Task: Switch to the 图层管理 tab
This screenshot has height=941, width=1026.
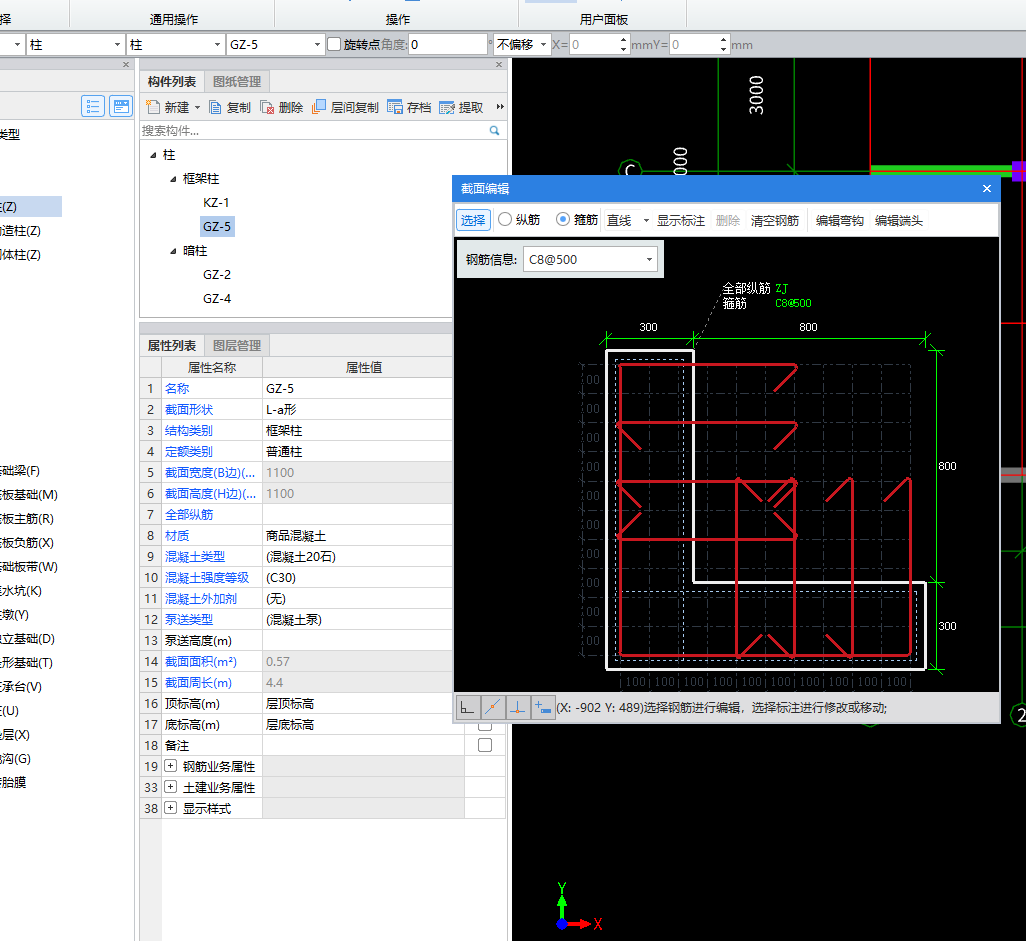Action: tap(237, 345)
